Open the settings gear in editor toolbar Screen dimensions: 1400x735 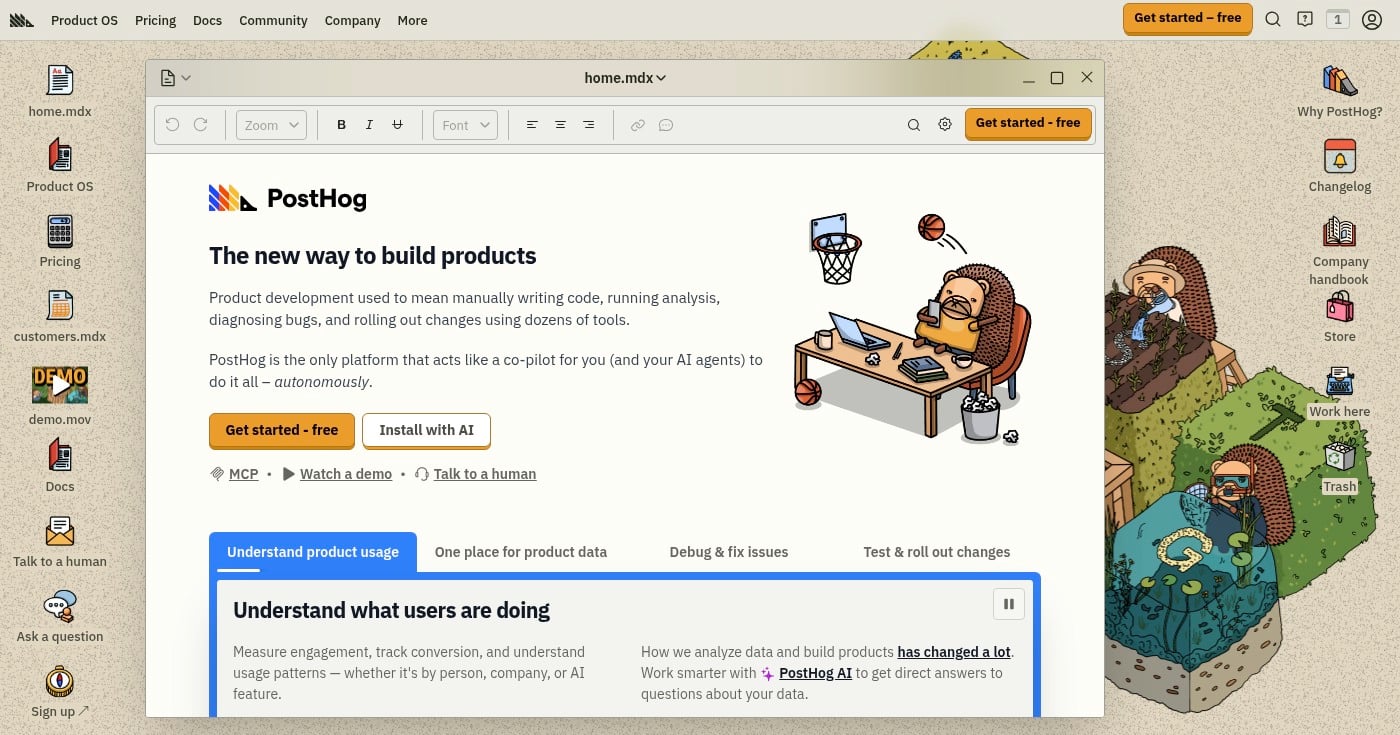point(945,125)
